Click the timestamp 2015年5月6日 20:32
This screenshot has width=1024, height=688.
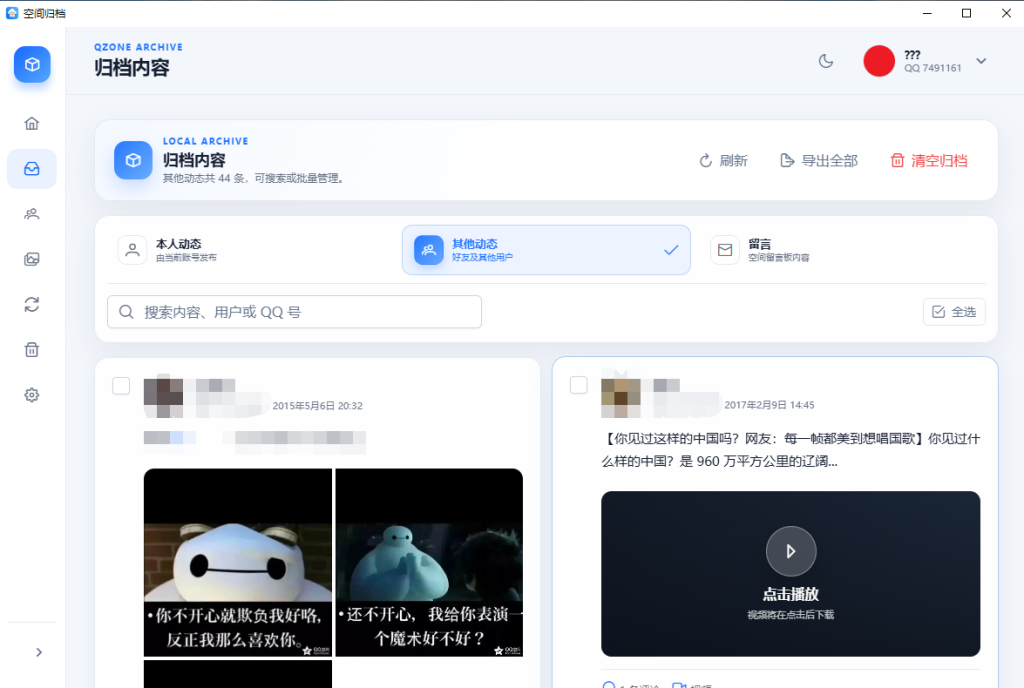317,405
